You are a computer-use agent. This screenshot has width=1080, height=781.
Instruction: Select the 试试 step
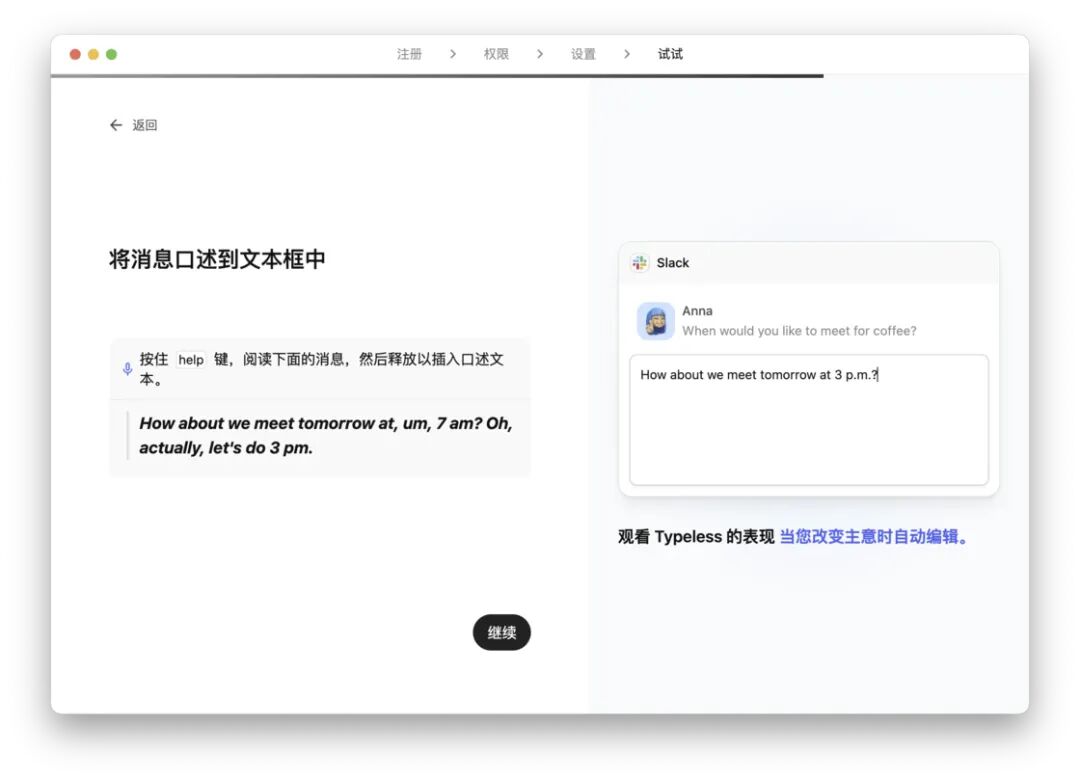click(x=670, y=54)
